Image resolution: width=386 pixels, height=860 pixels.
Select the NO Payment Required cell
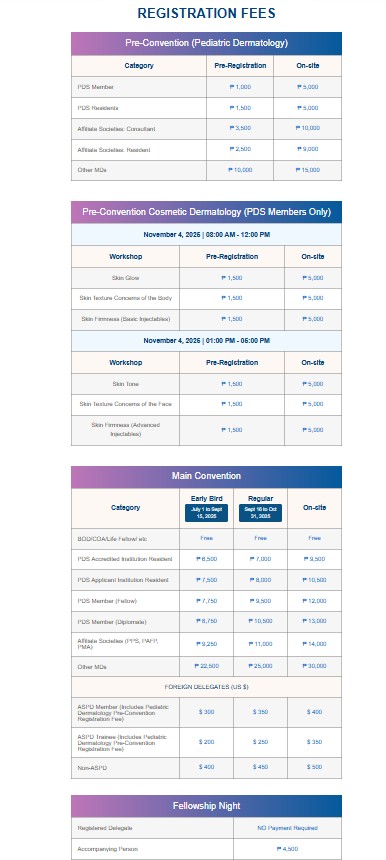pyautogui.click(x=287, y=828)
